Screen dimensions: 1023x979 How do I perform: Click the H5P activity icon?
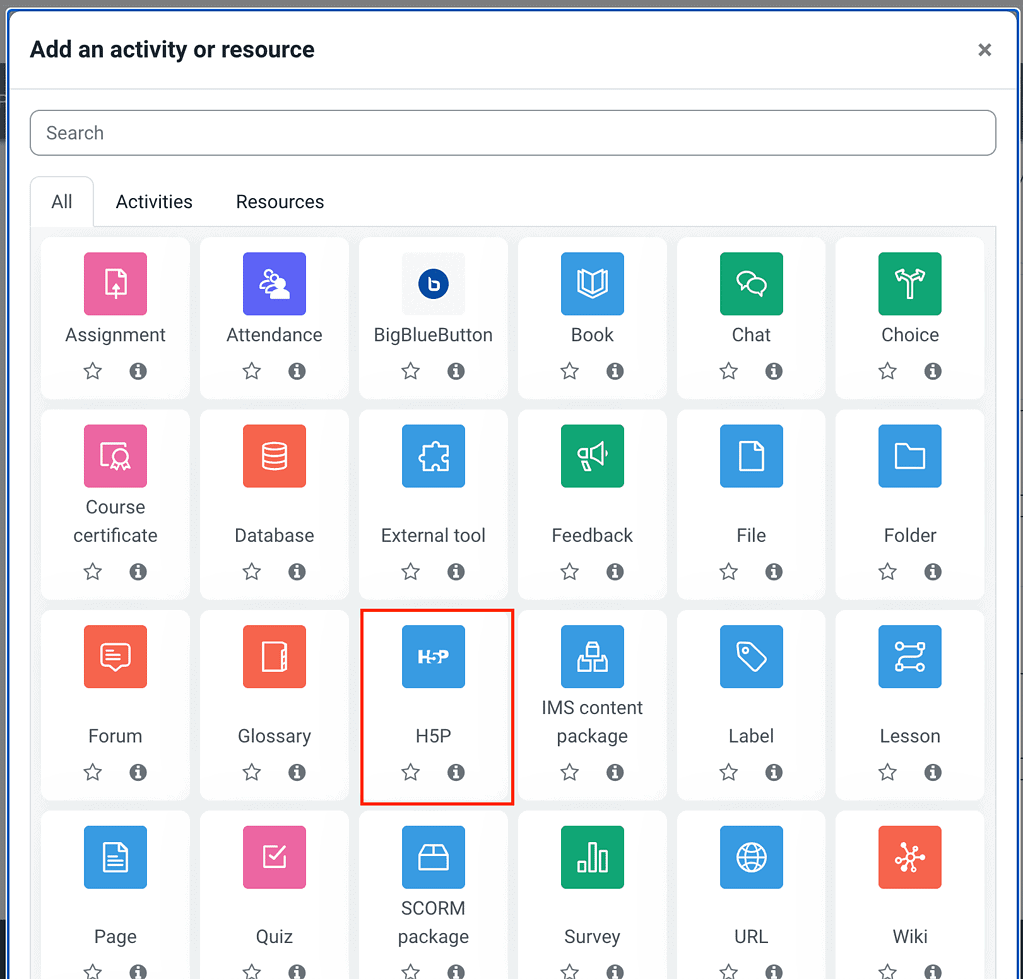click(433, 656)
